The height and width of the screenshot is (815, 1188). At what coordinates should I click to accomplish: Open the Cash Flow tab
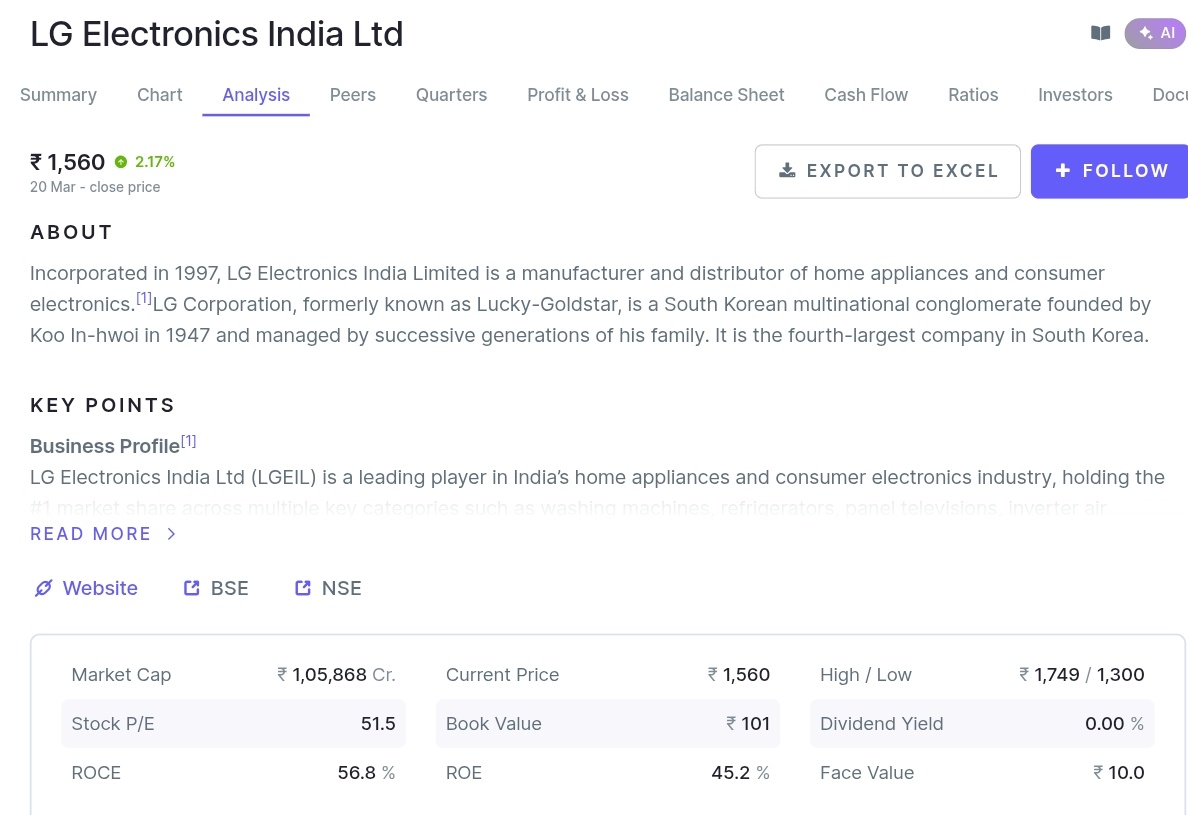click(866, 95)
